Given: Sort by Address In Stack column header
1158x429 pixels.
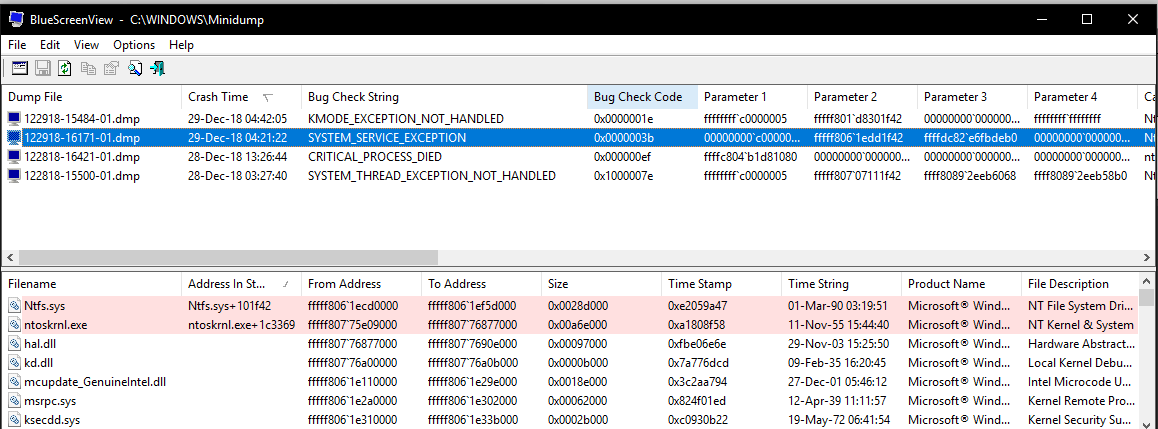Looking at the screenshot, I should click(x=241, y=284).
